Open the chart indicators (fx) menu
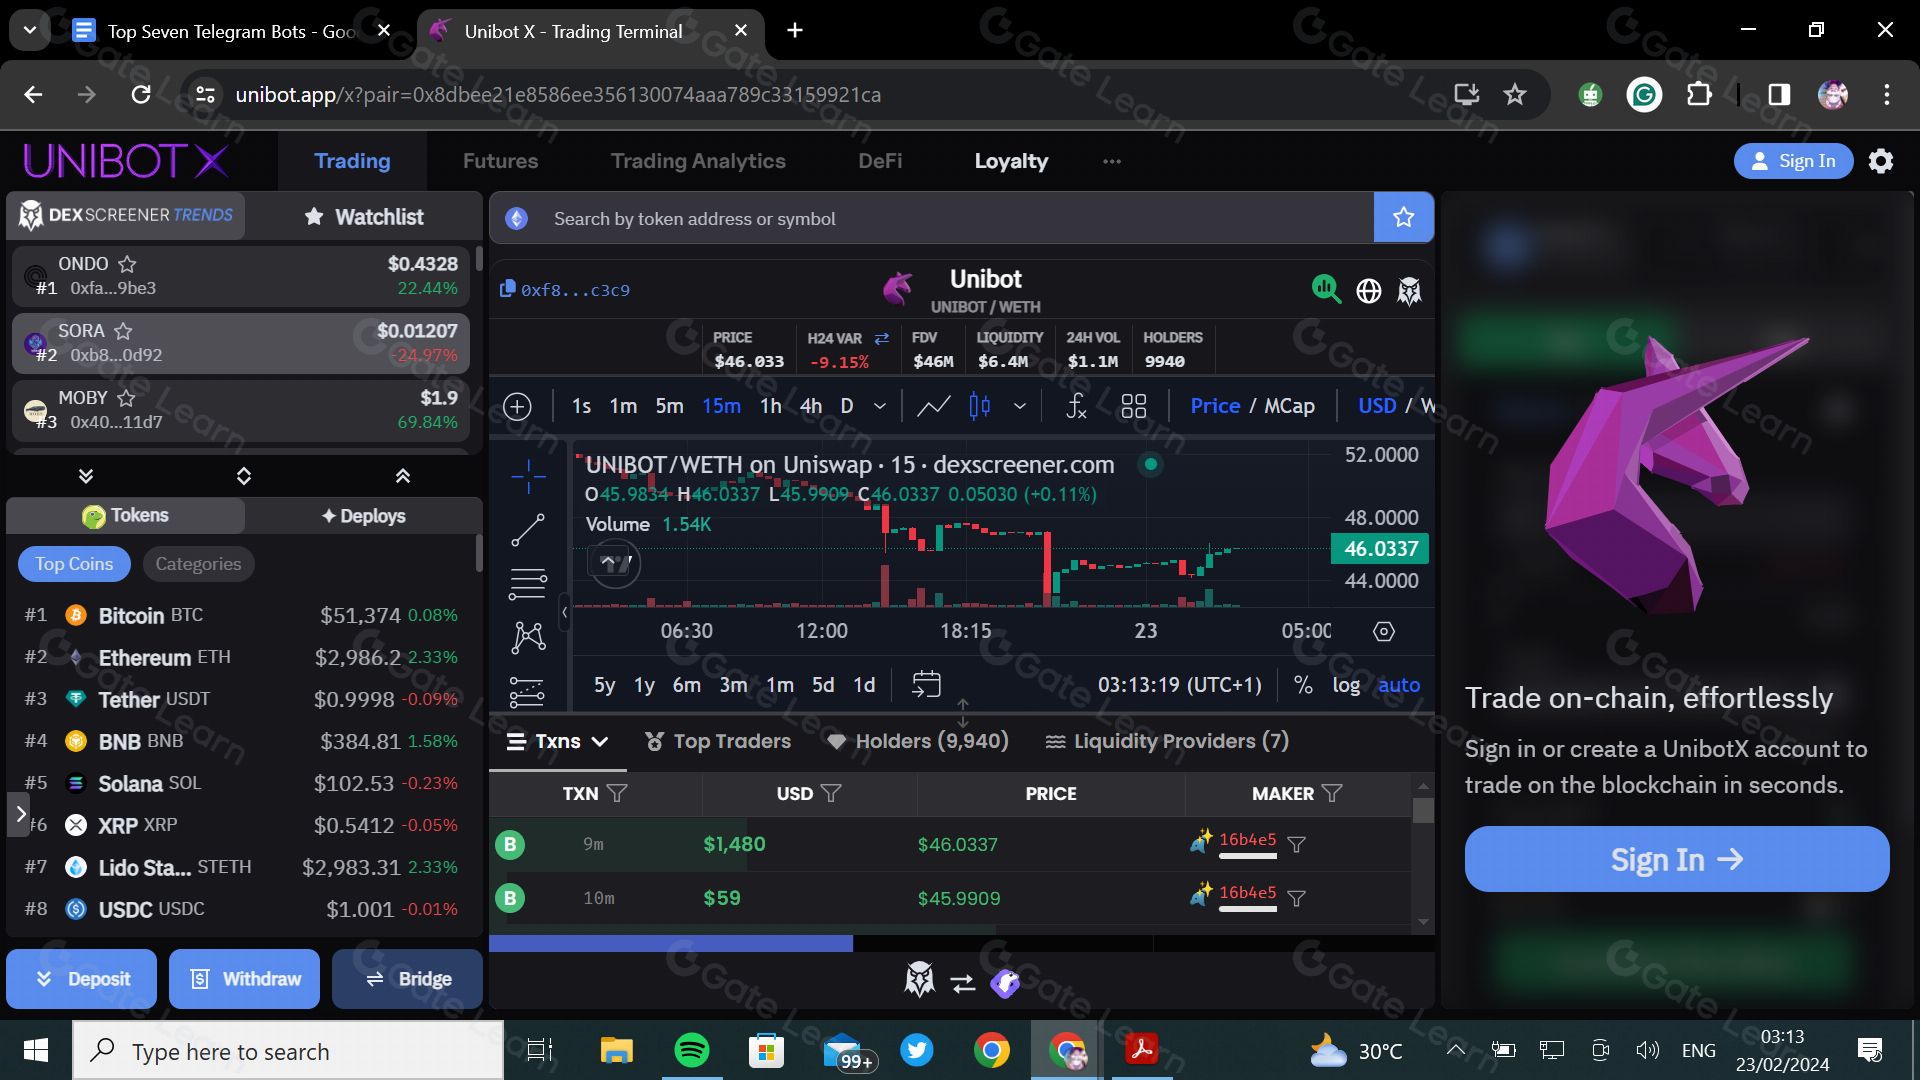Screen dimensions: 1920x1080 (x=1076, y=406)
